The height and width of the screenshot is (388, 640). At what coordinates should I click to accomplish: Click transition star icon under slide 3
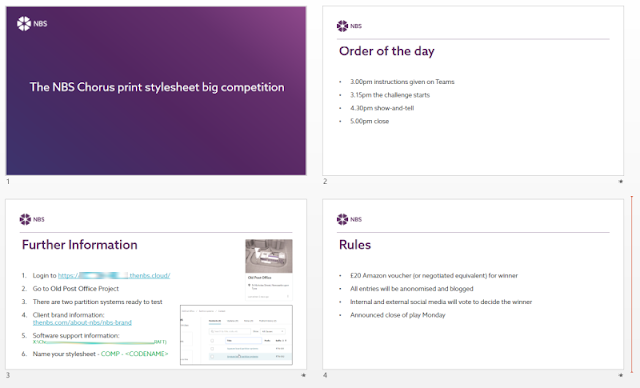pos(303,375)
